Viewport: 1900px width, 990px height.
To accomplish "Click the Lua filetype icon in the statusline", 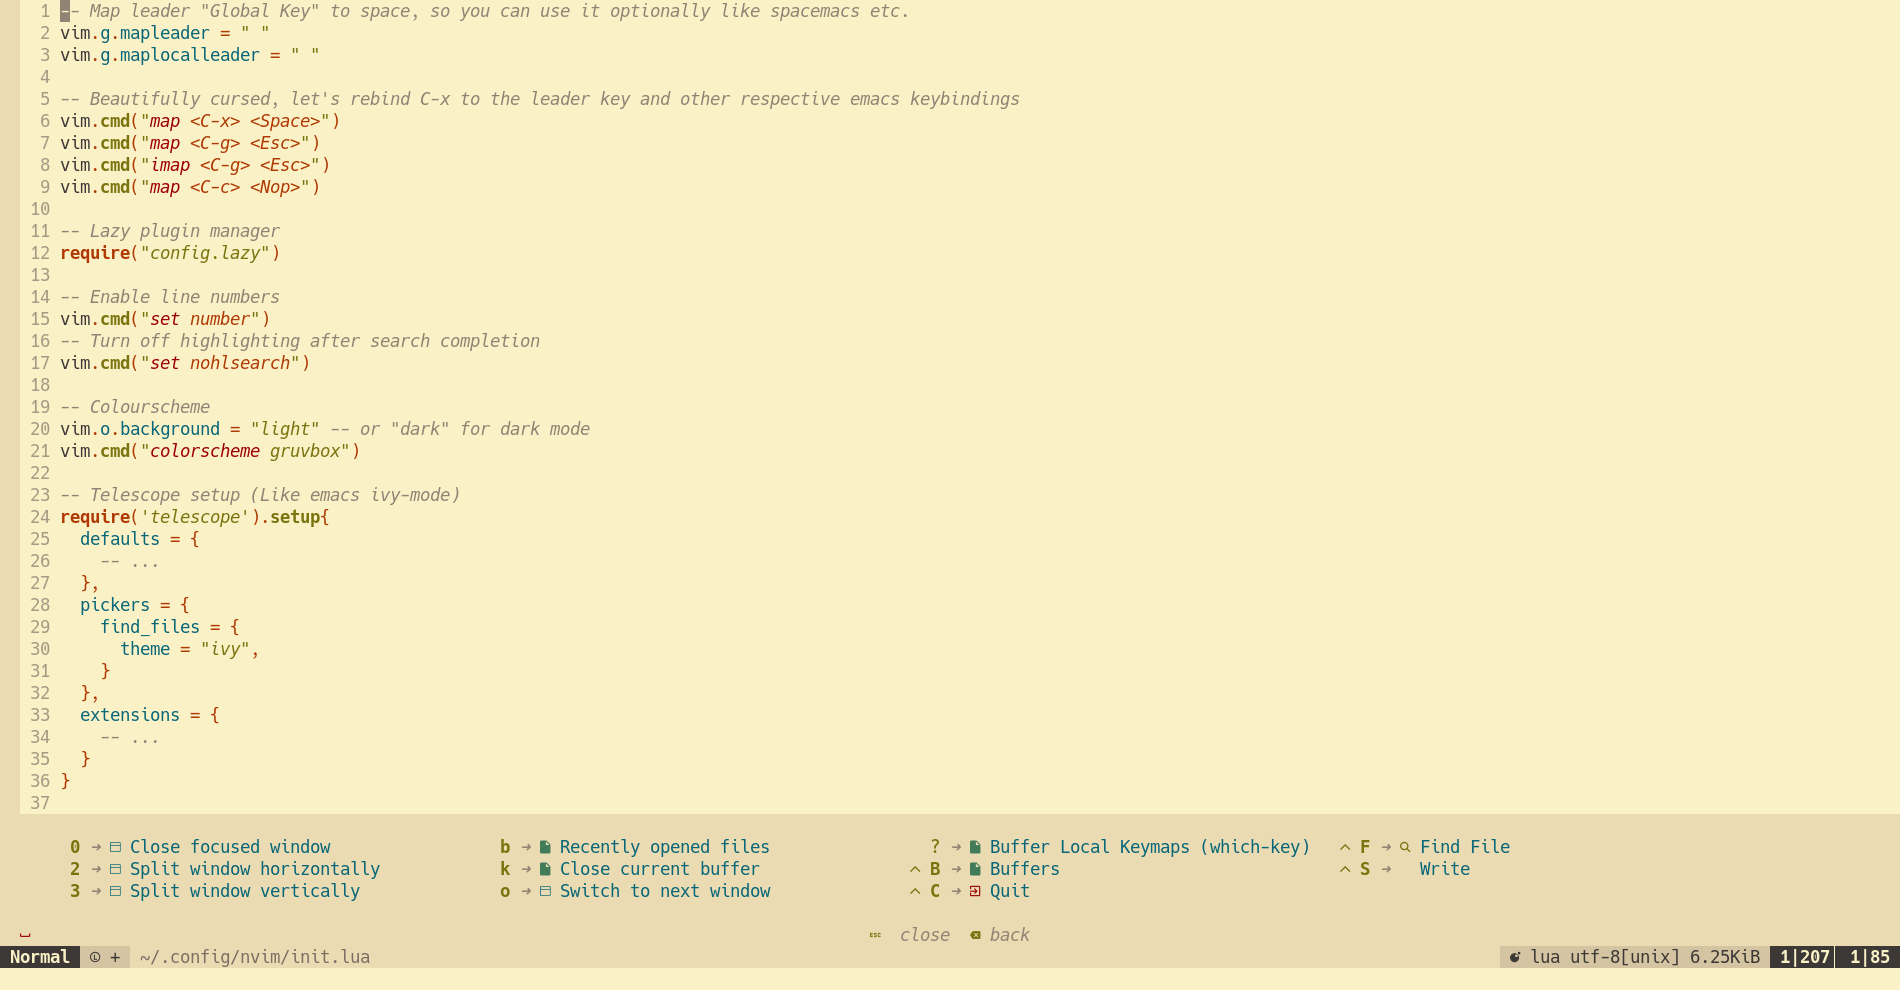I will 1514,957.
